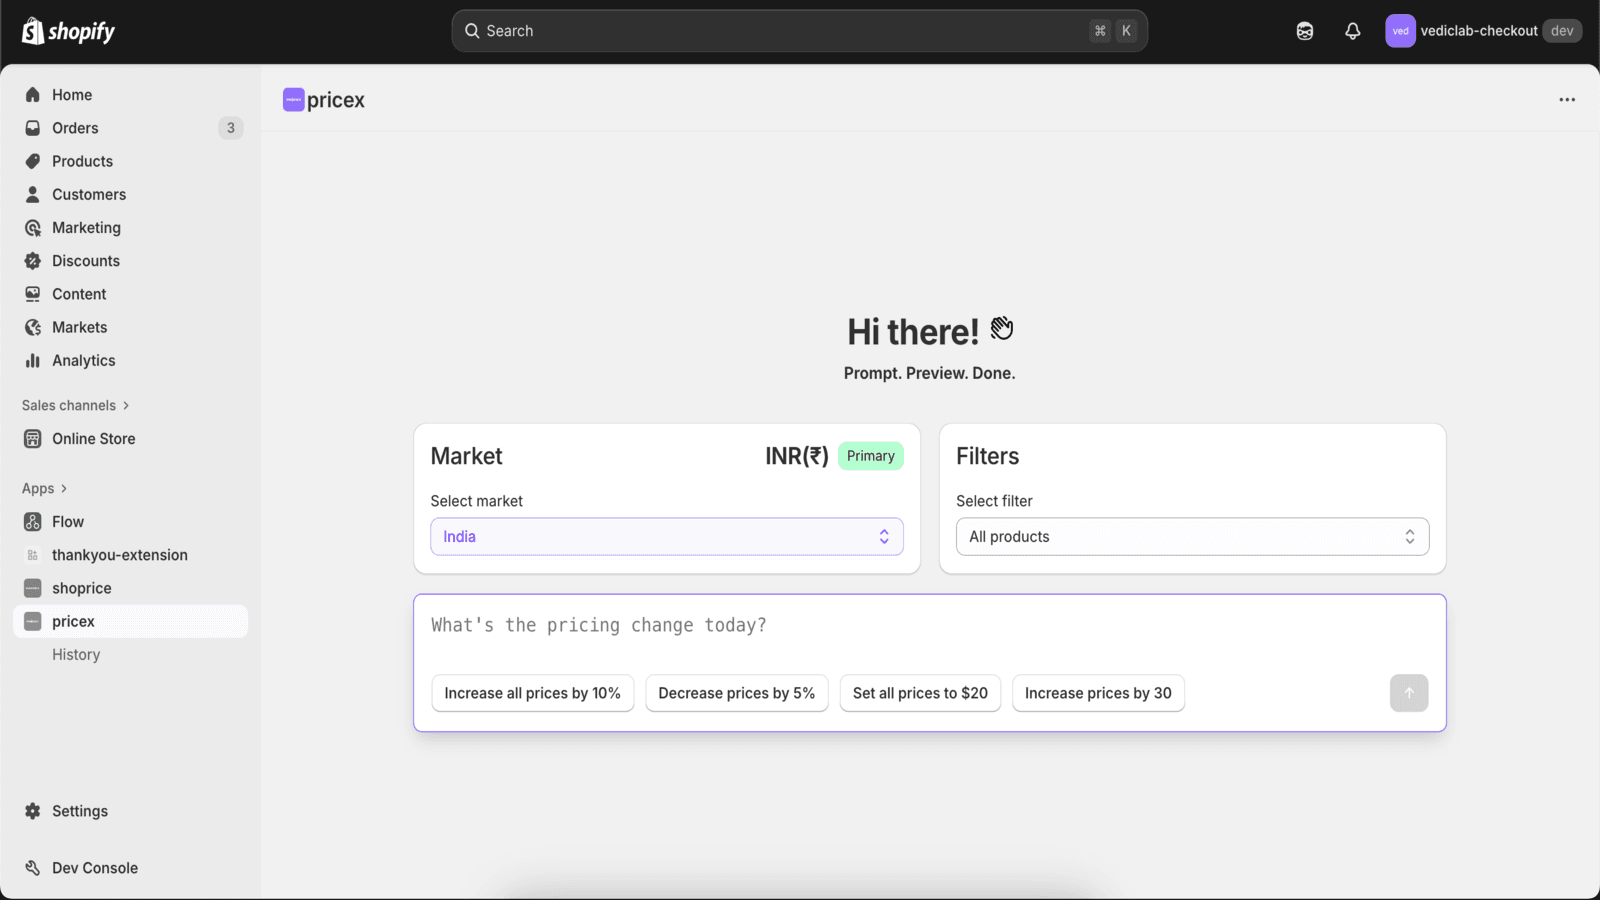Click the Settings gear icon

[x=33, y=811]
